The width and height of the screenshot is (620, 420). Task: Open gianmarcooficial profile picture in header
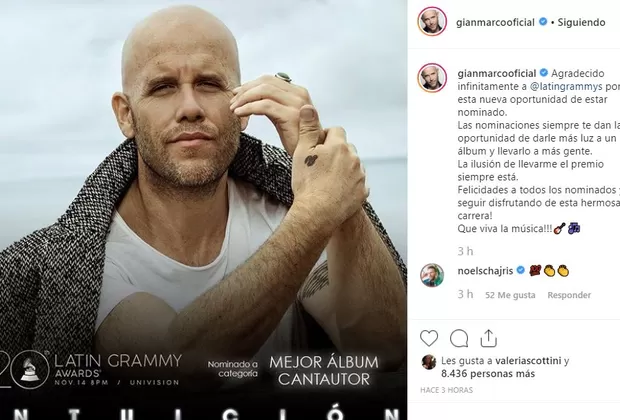click(x=432, y=22)
